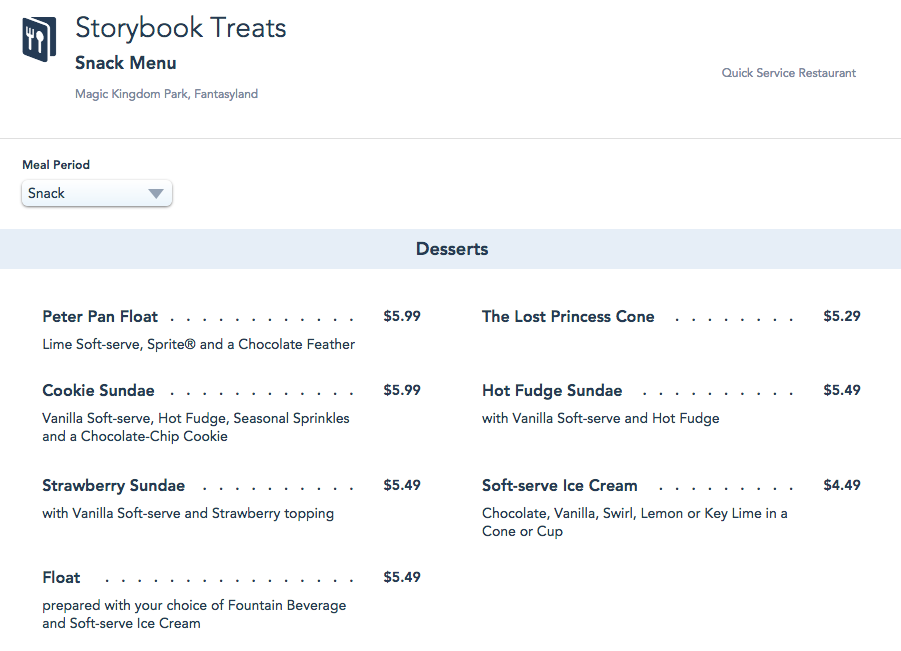
Task: Select the Hot Fudge Sundae item
Action: pos(551,390)
